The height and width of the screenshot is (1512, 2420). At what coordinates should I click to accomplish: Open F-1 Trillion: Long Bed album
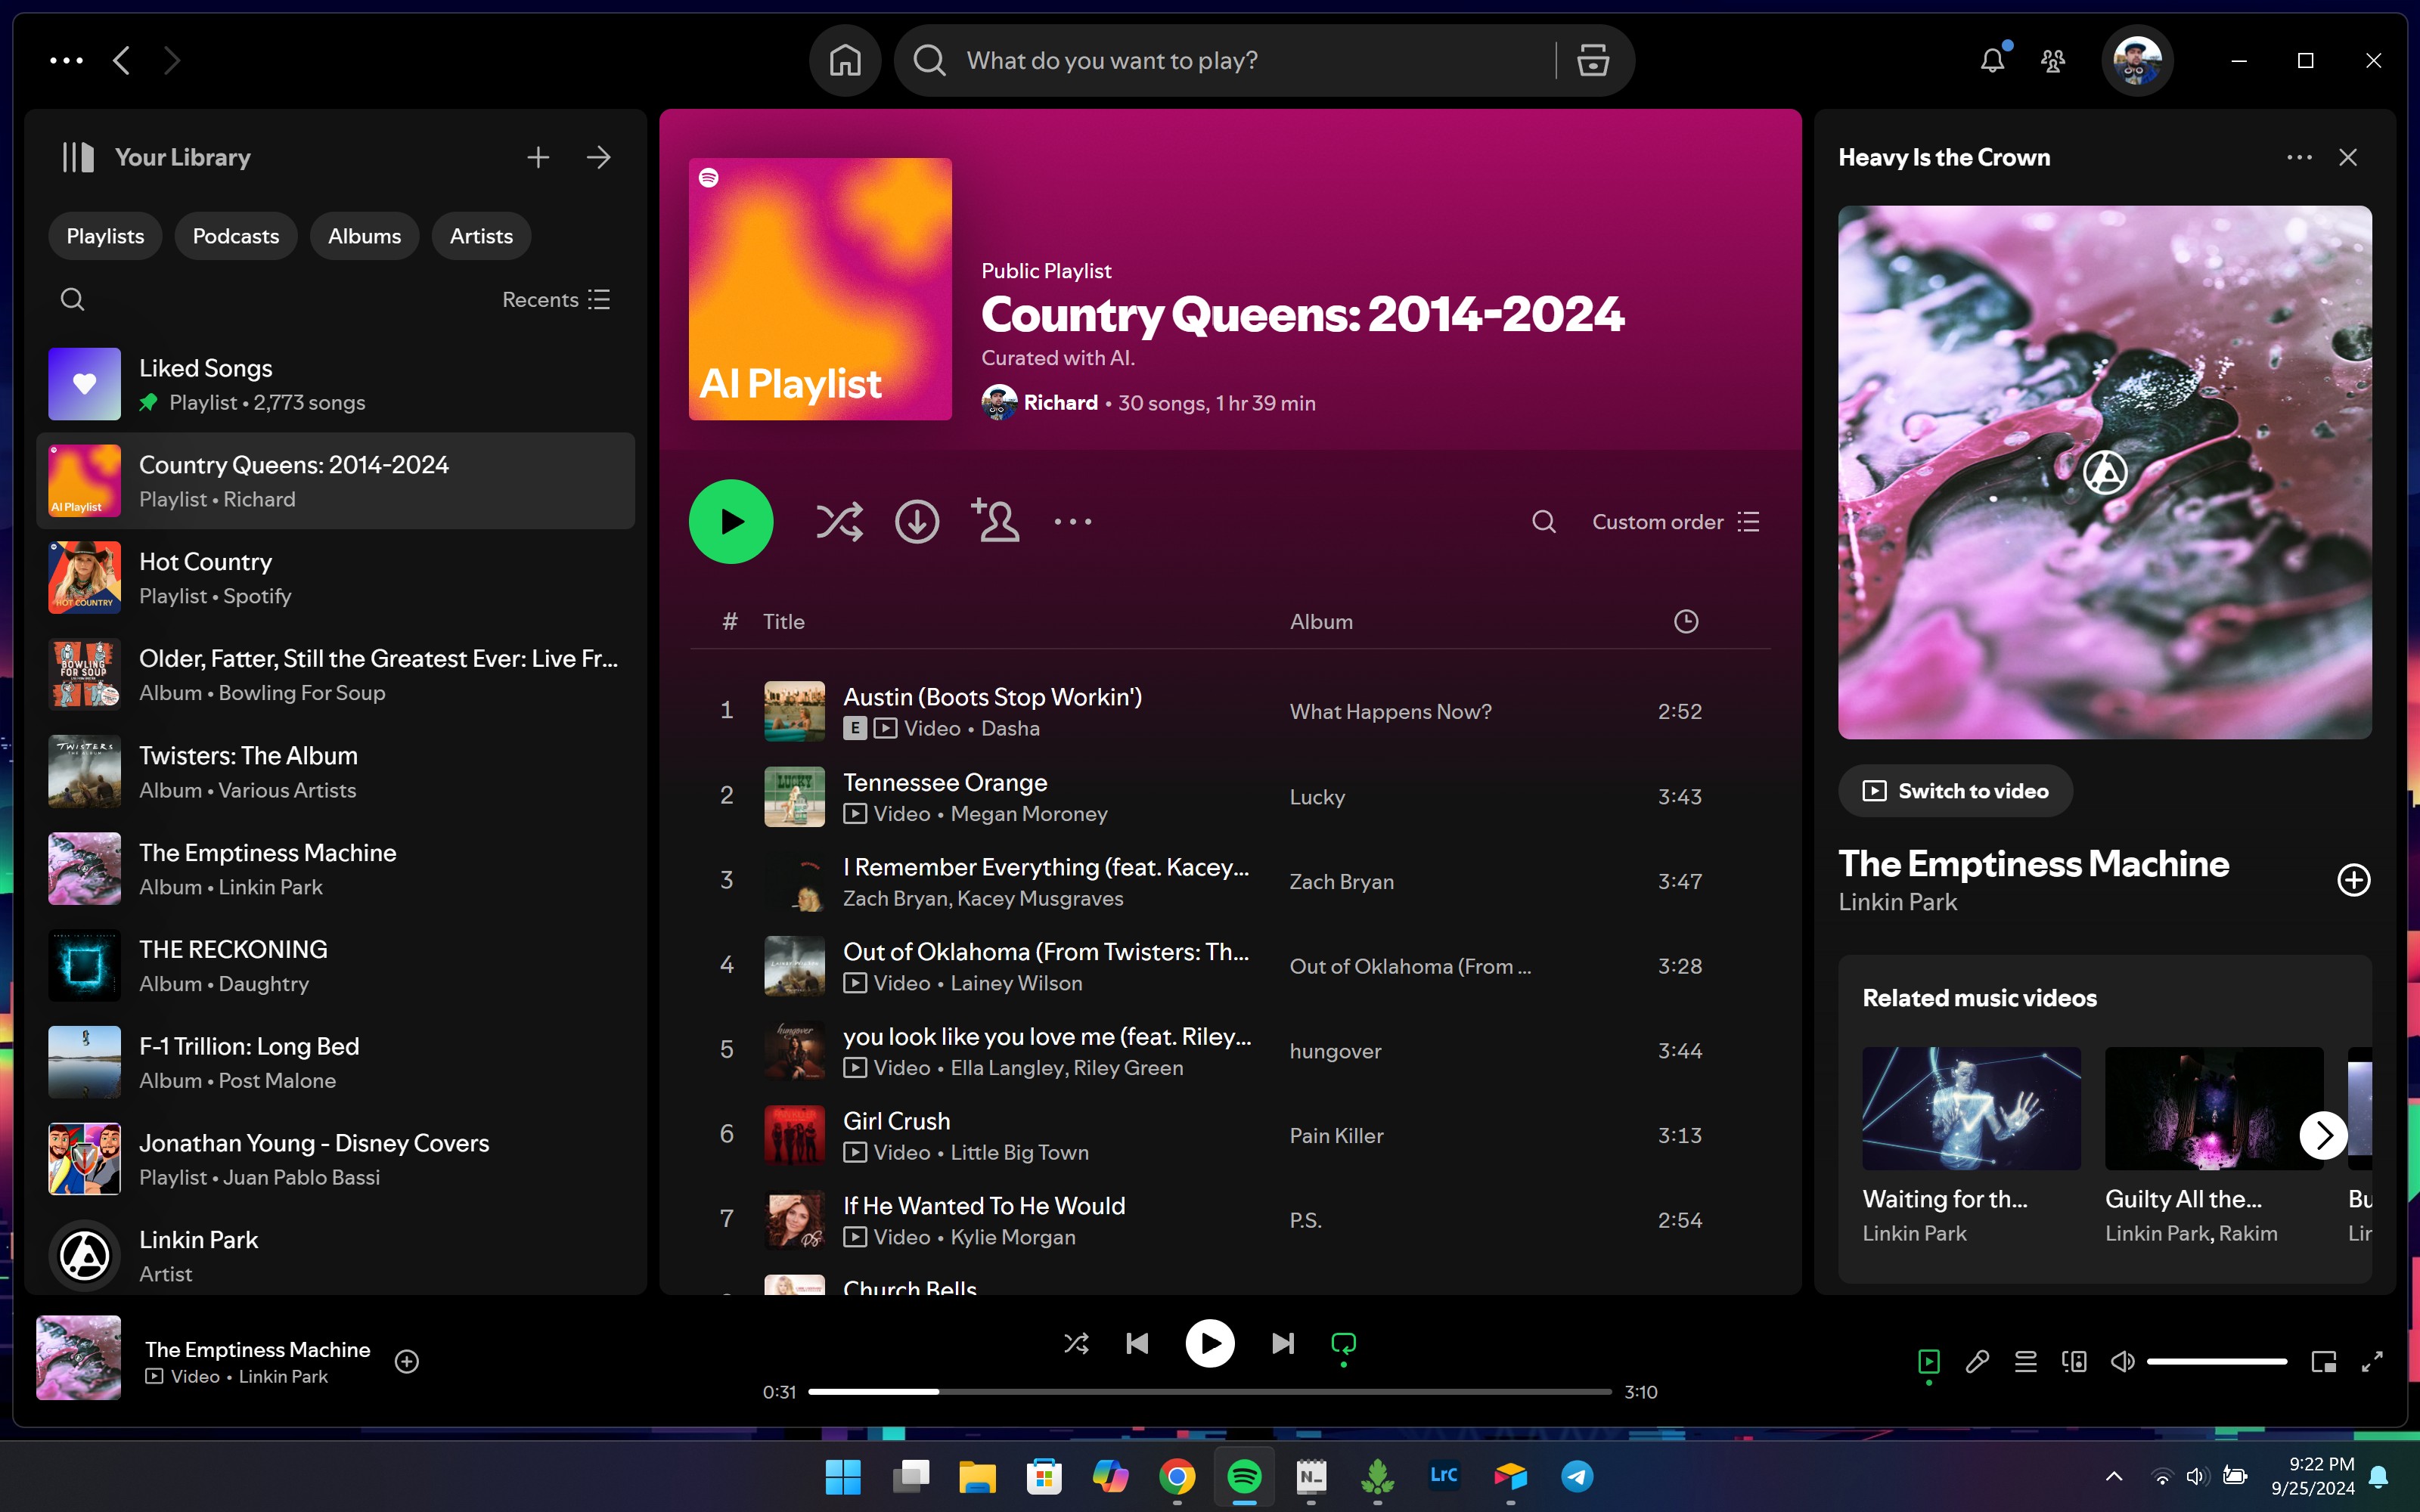point(336,1062)
